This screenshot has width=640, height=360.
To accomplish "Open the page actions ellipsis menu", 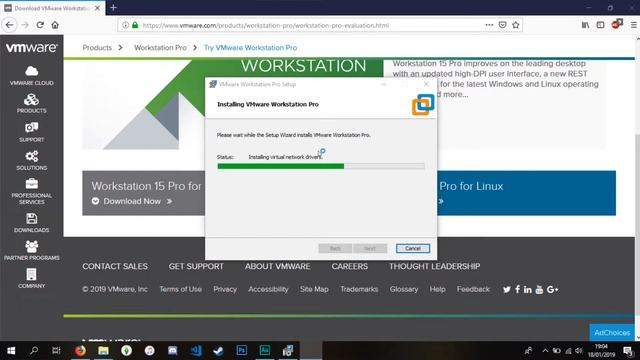I will point(489,25).
